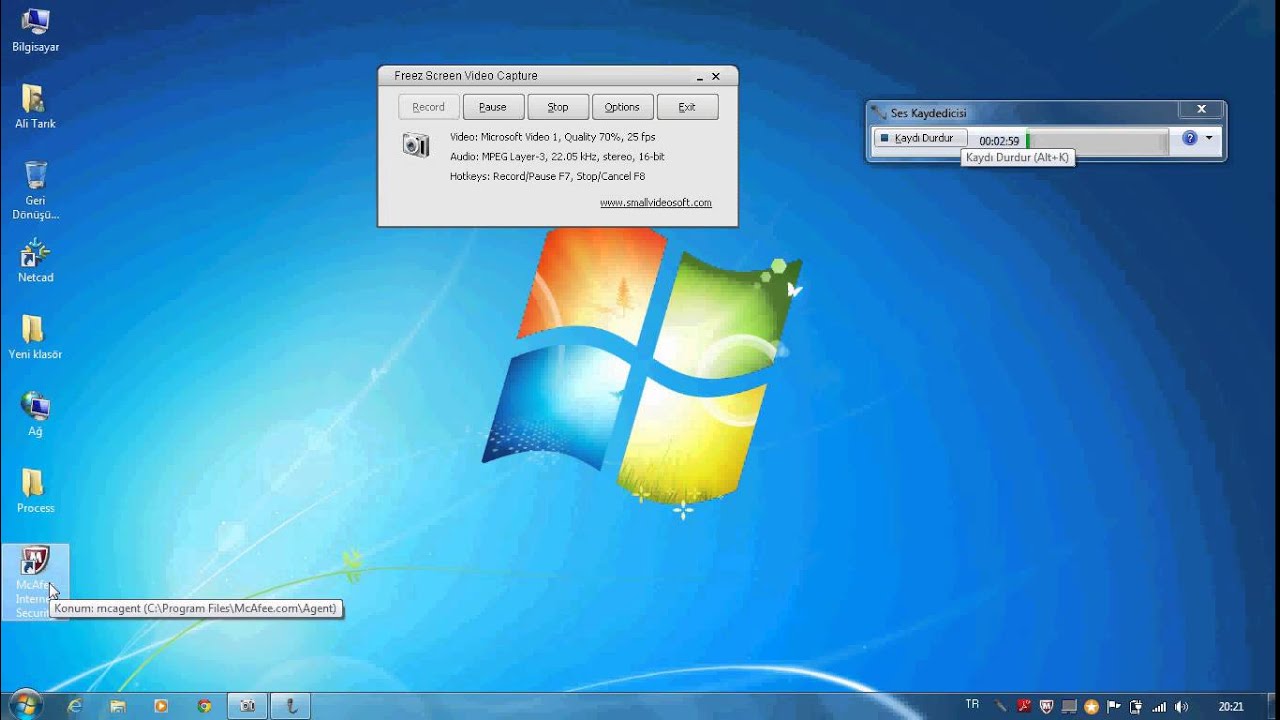Viewport: 1280px width, 720px height.
Task: Click the disabled Record button
Action: (x=428, y=107)
